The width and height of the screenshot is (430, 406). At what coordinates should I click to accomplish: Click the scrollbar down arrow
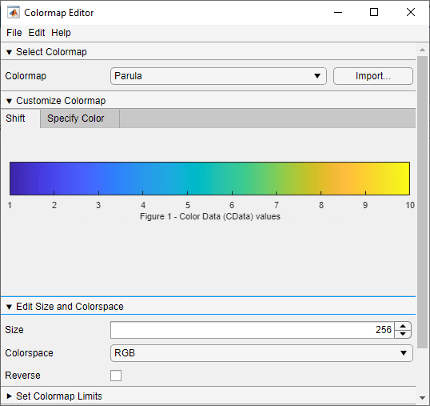coord(422,398)
